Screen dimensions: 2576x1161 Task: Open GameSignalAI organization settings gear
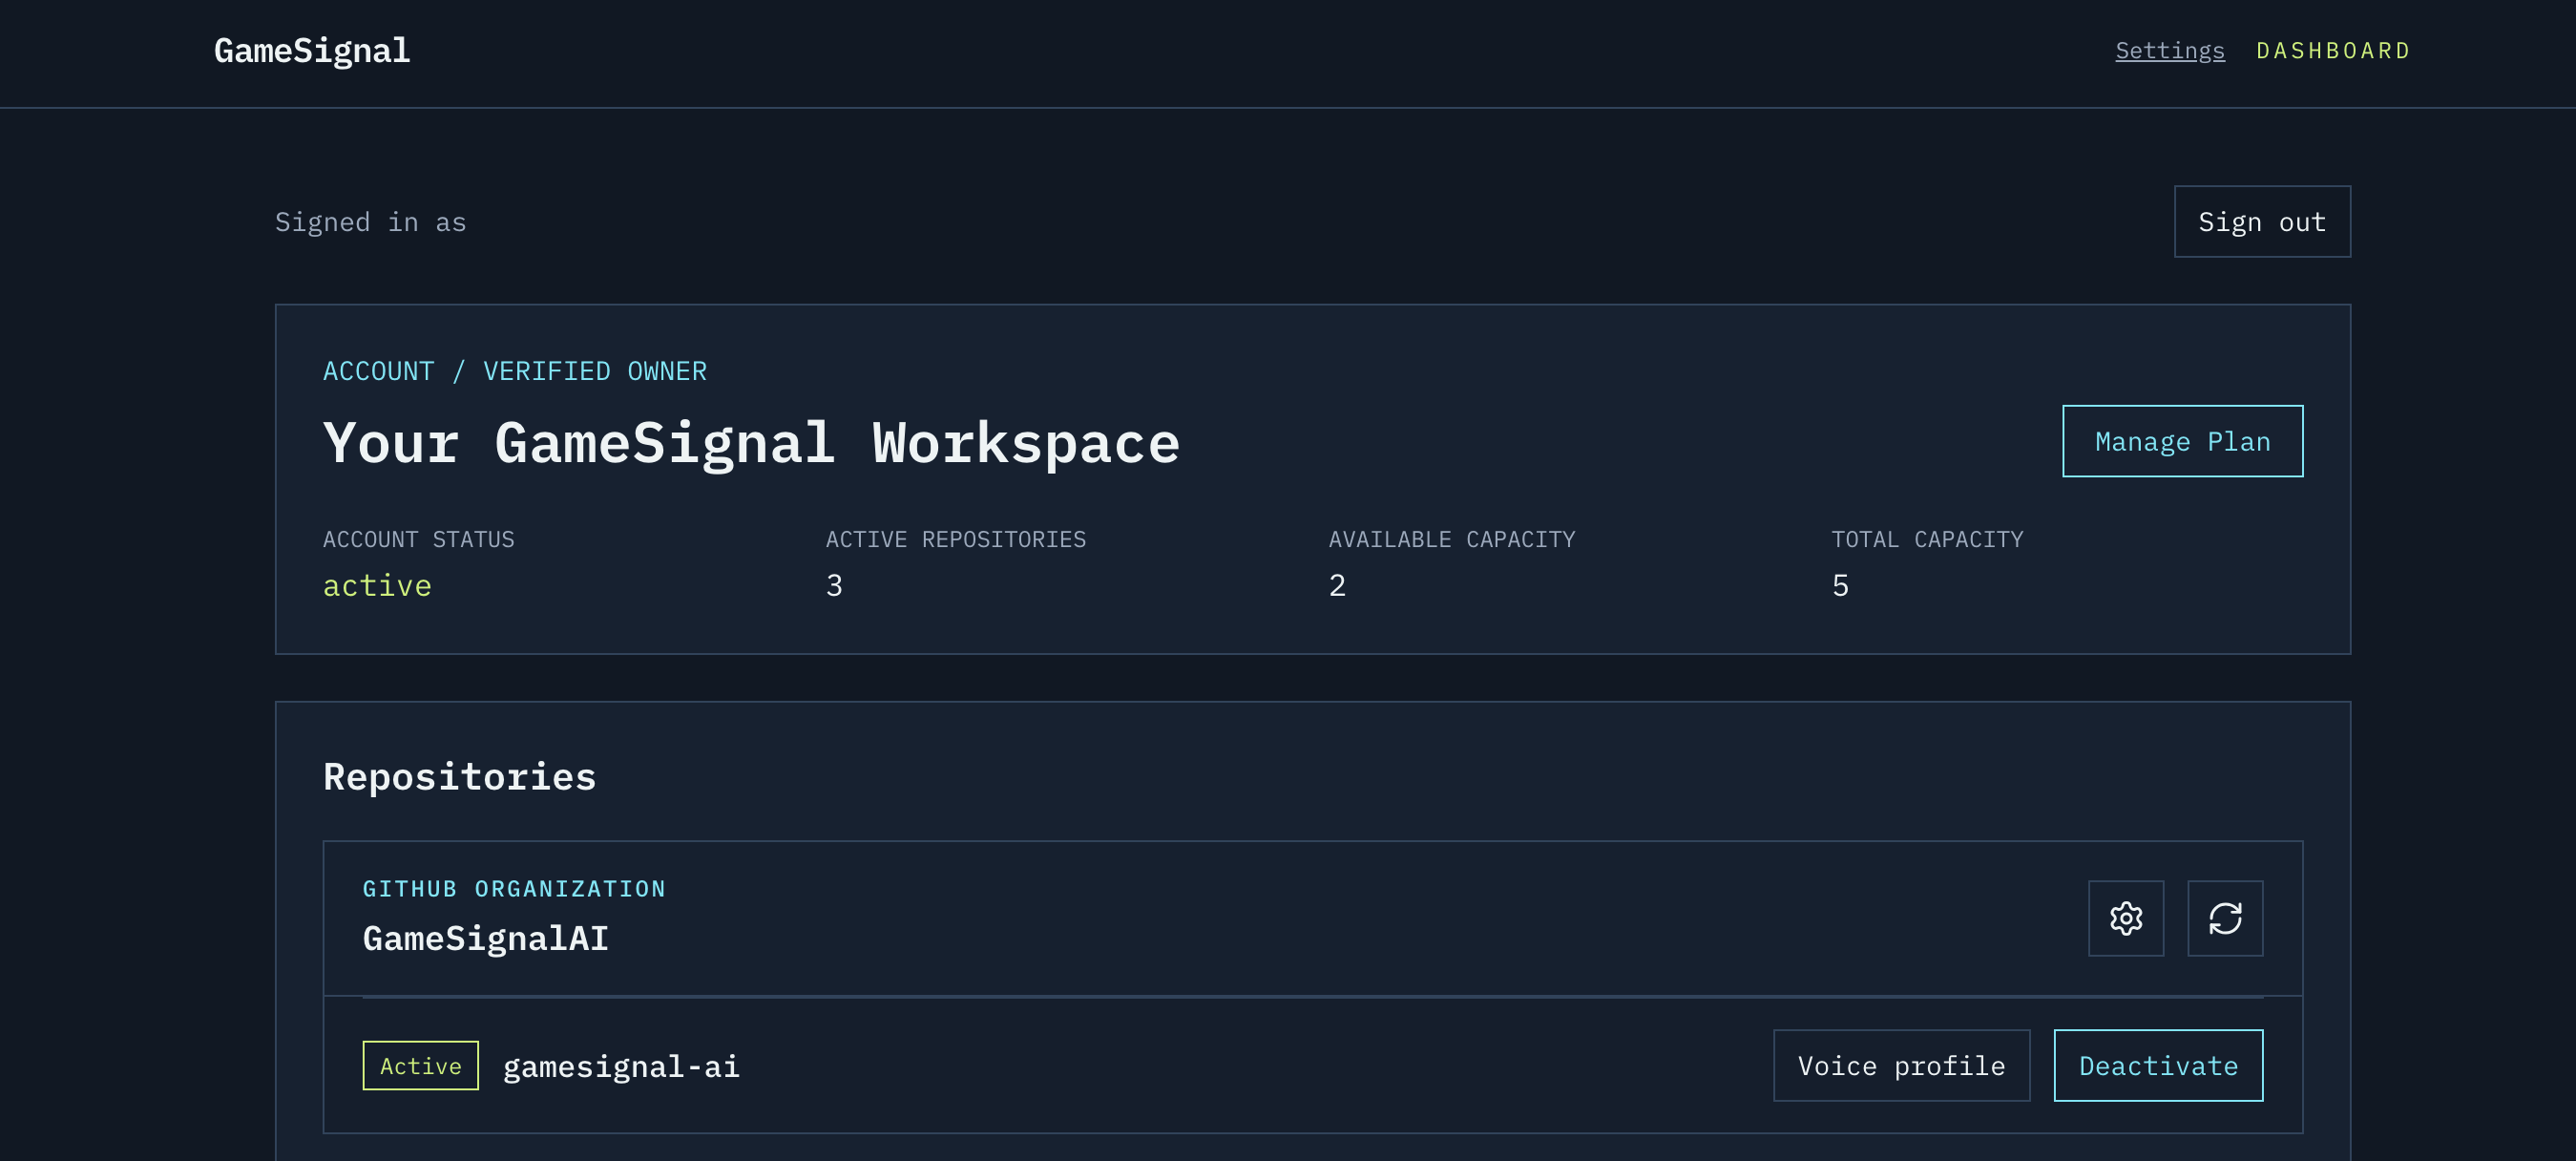[x=2125, y=918]
